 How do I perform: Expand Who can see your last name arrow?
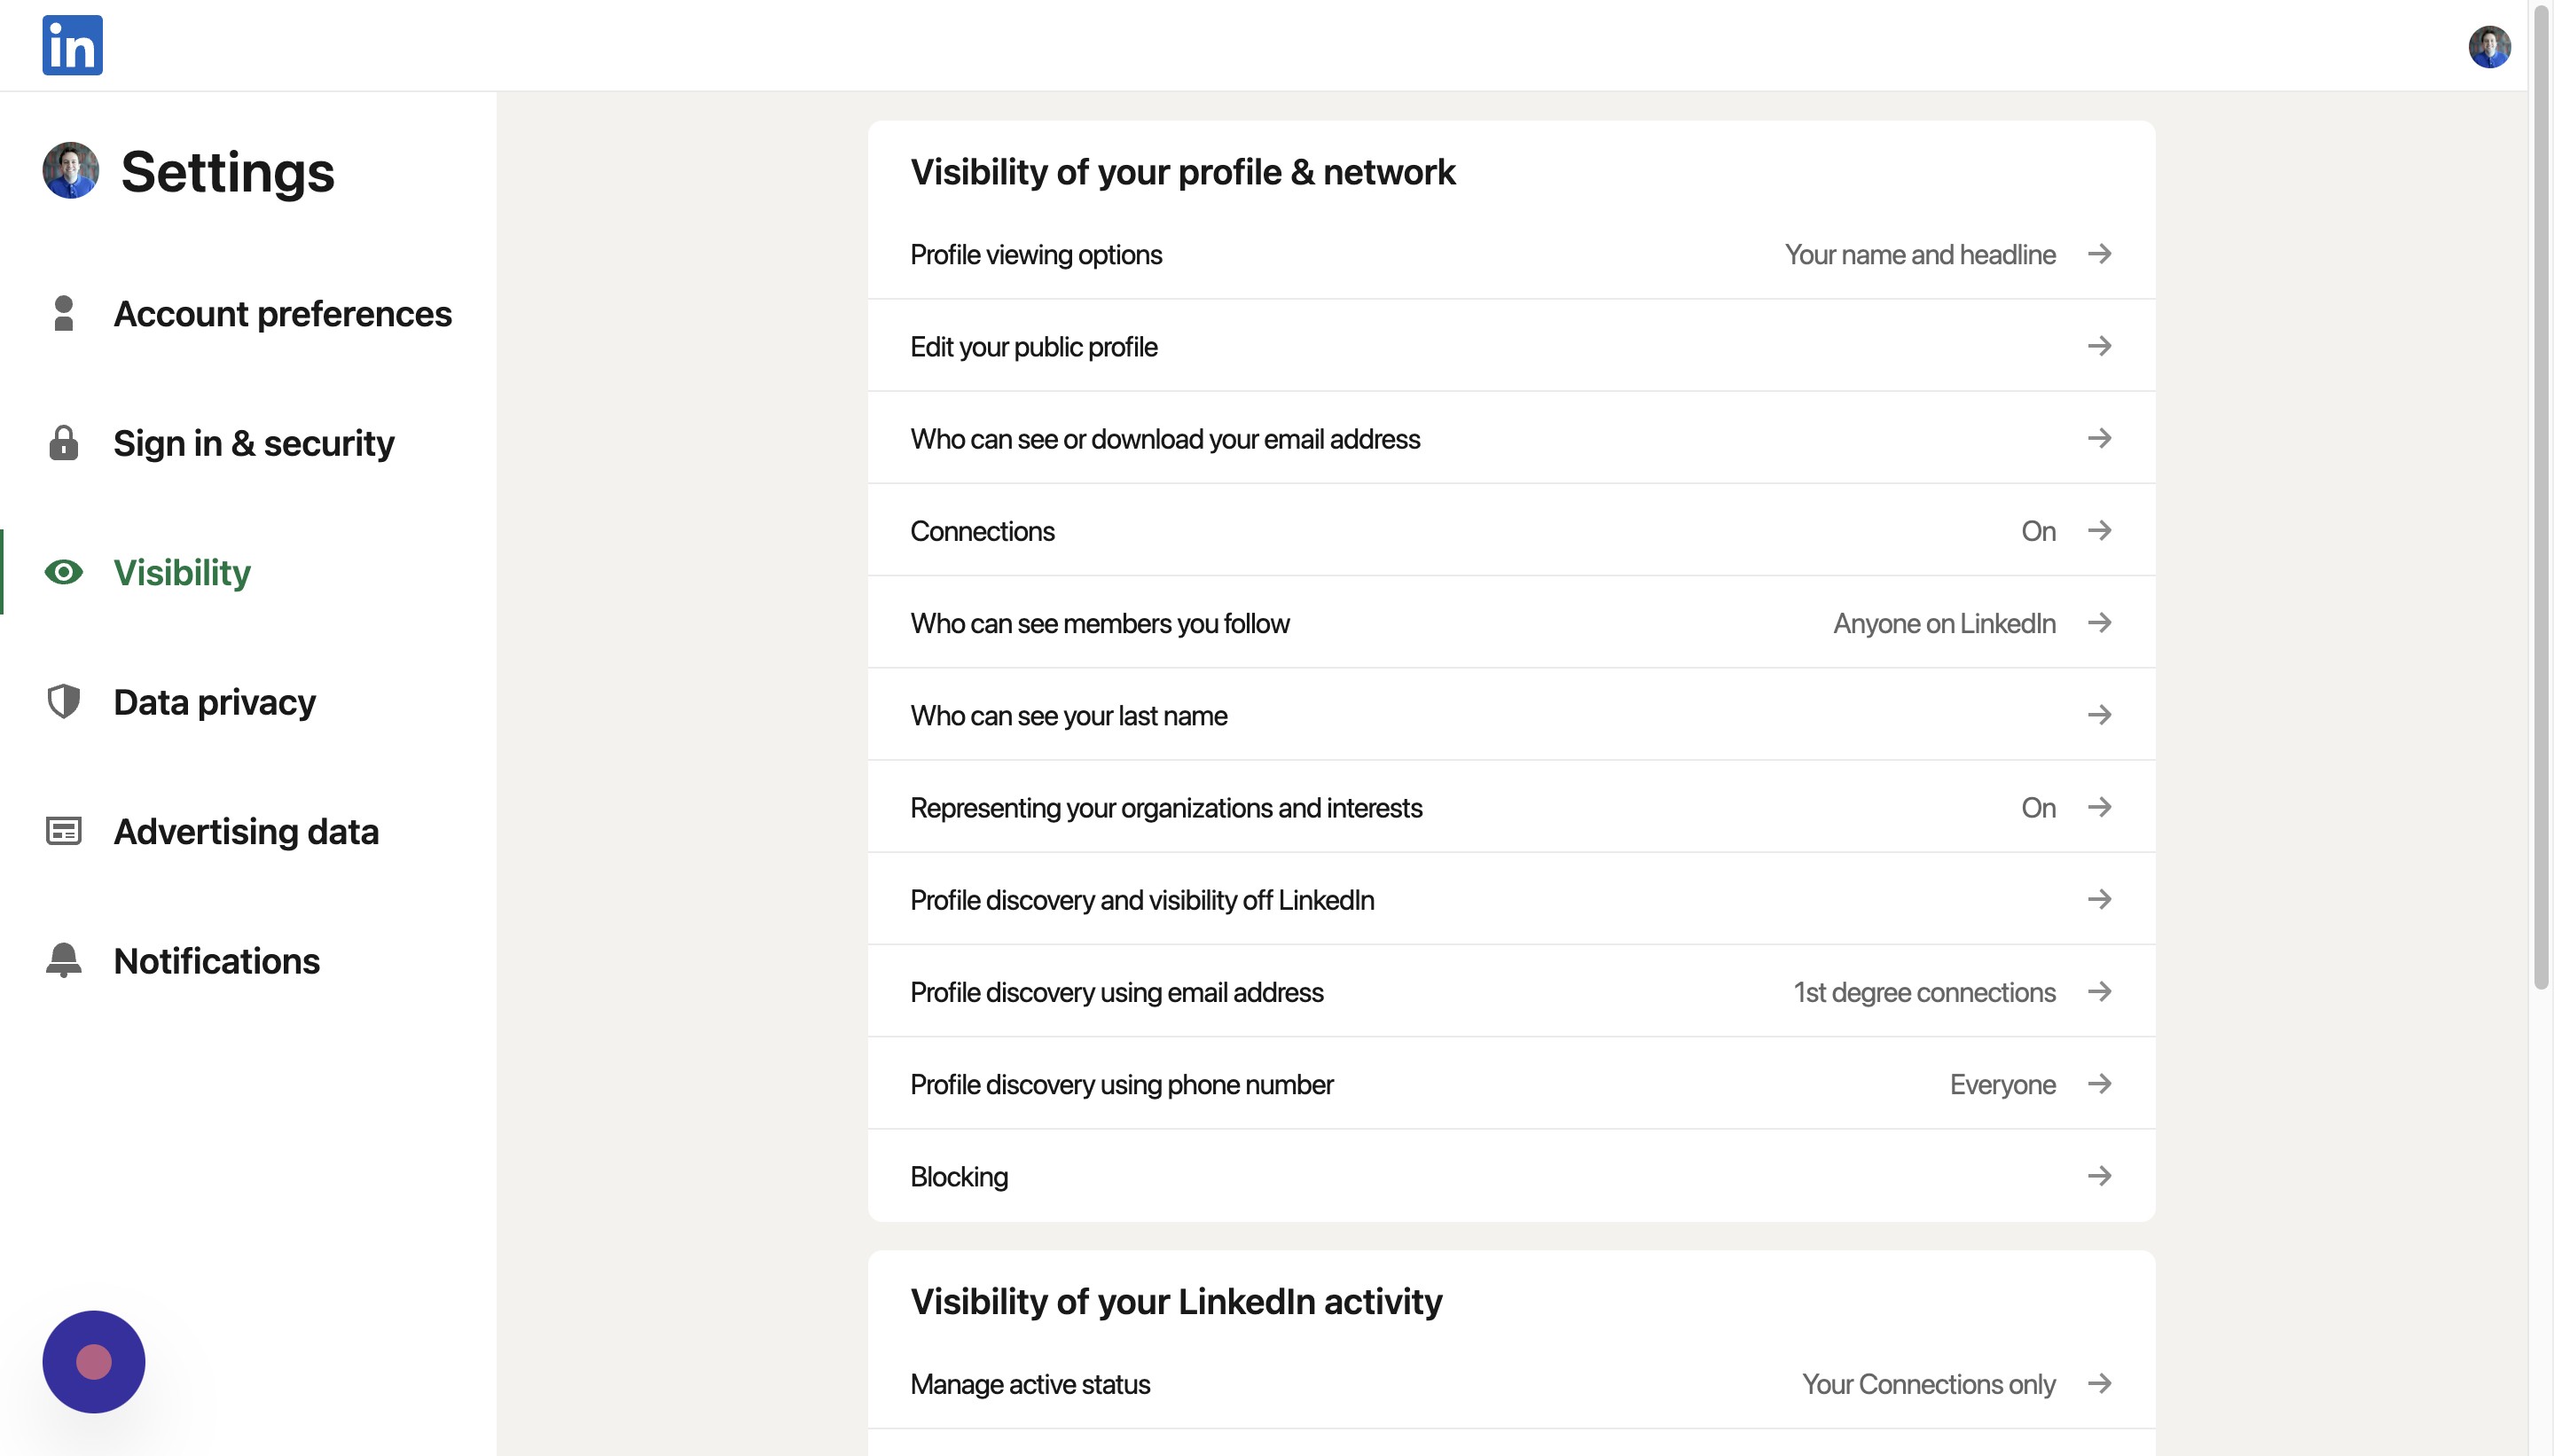tap(2099, 715)
